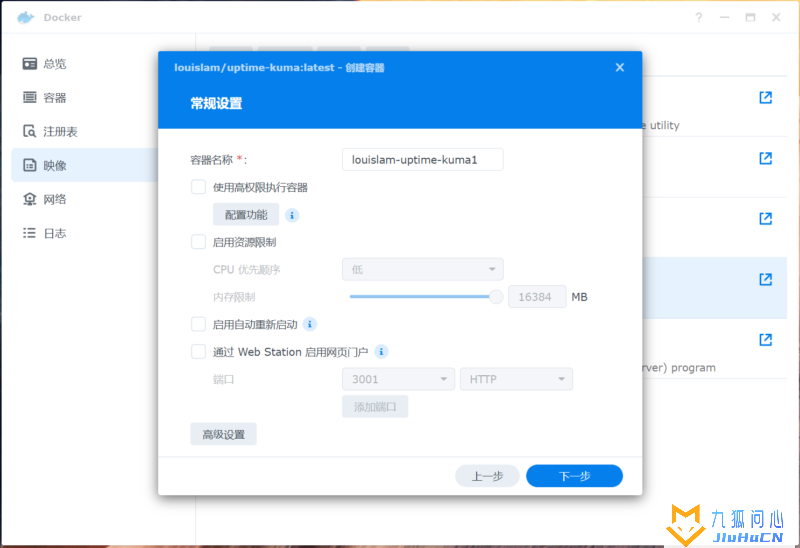Open external link in highlighted image row
The image size is (800, 548).
pyautogui.click(x=765, y=280)
